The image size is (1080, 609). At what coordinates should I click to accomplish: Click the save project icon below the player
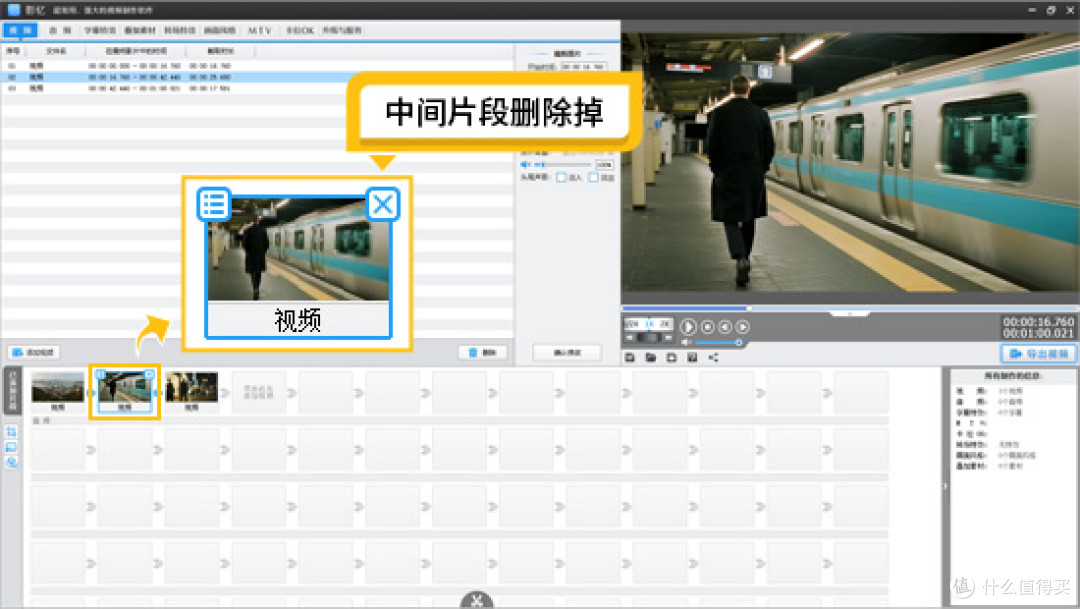pyautogui.click(x=630, y=358)
